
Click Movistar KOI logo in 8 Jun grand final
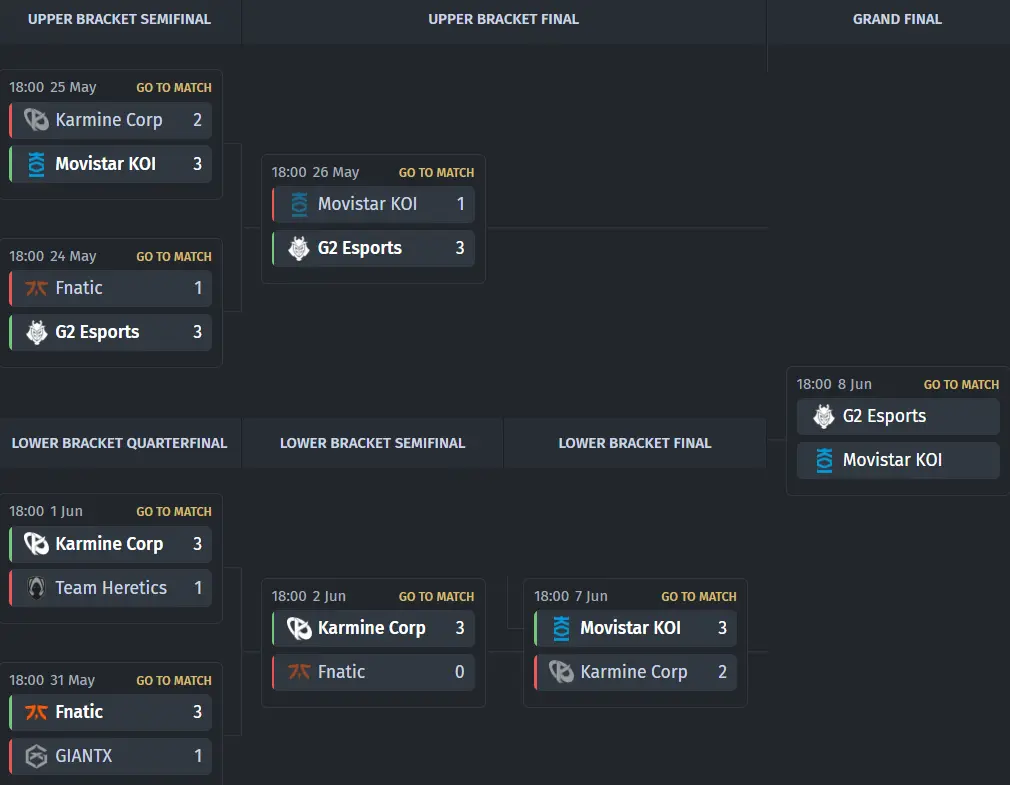[x=824, y=460]
